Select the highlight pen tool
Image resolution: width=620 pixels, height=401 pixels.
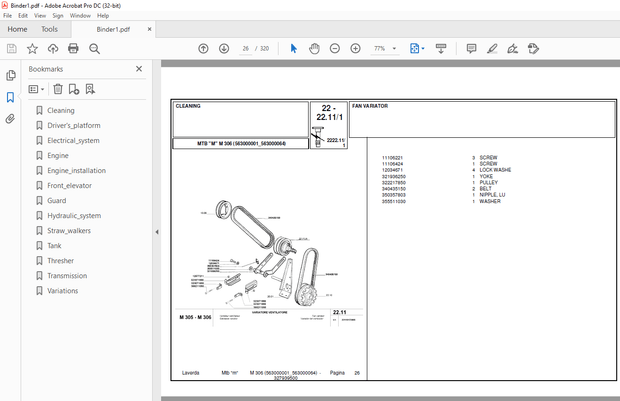492,49
